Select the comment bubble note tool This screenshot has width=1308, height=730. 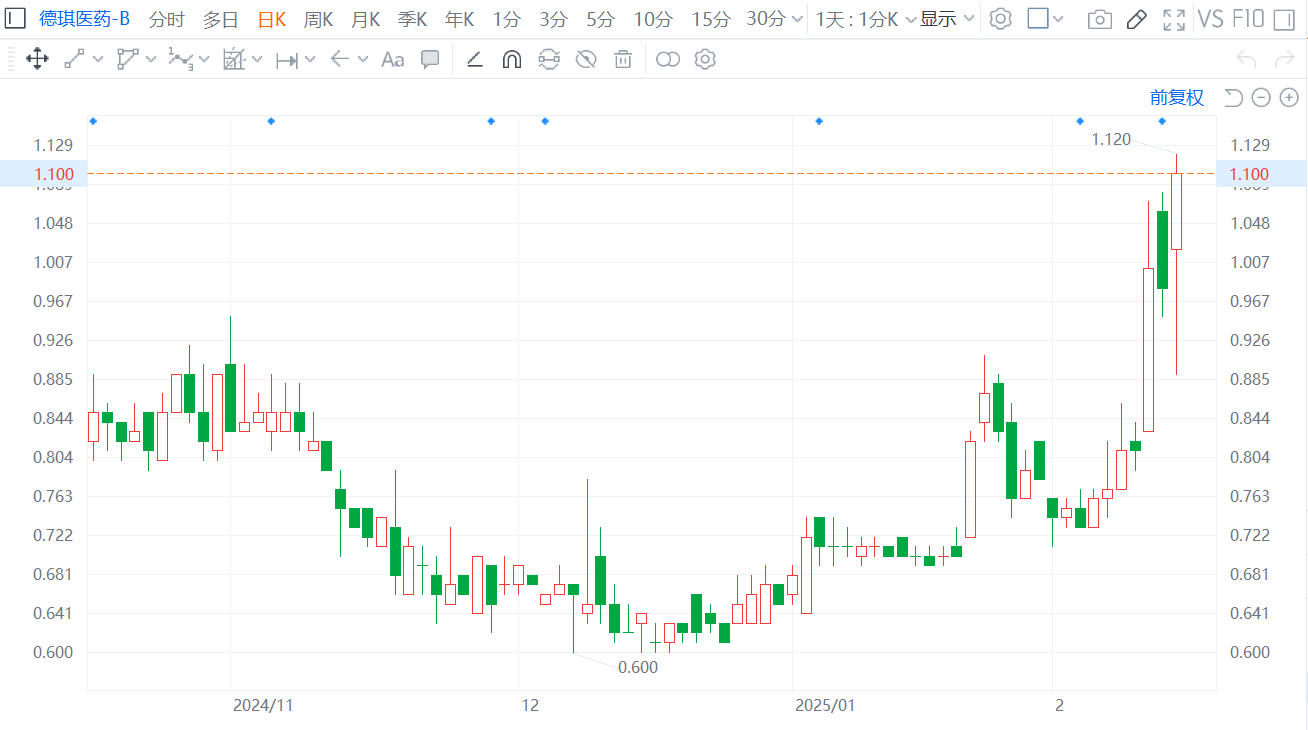(x=430, y=59)
